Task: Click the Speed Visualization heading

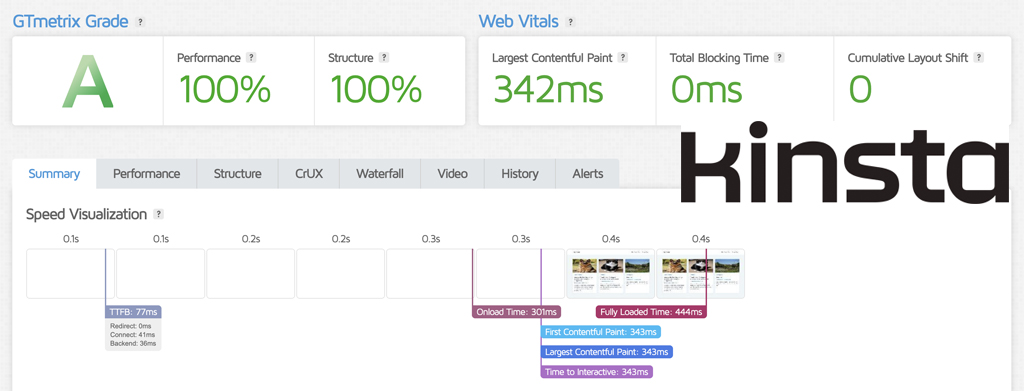Action: [x=86, y=214]
